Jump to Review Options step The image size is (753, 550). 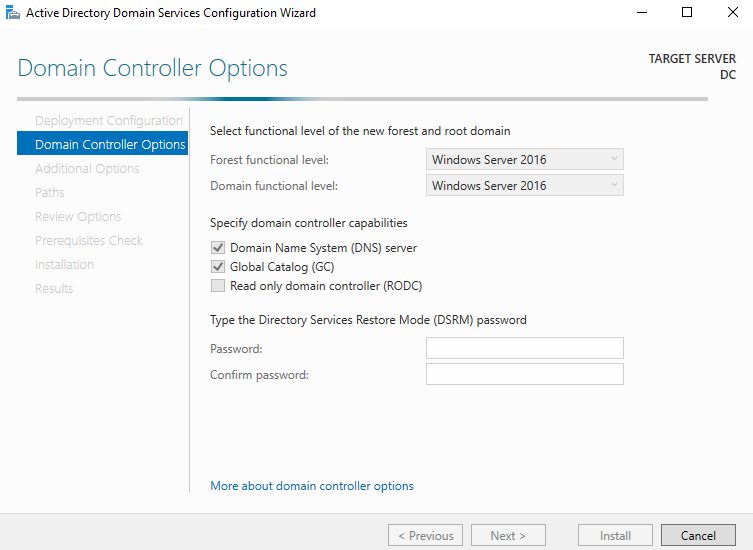[x=78, y=217]
